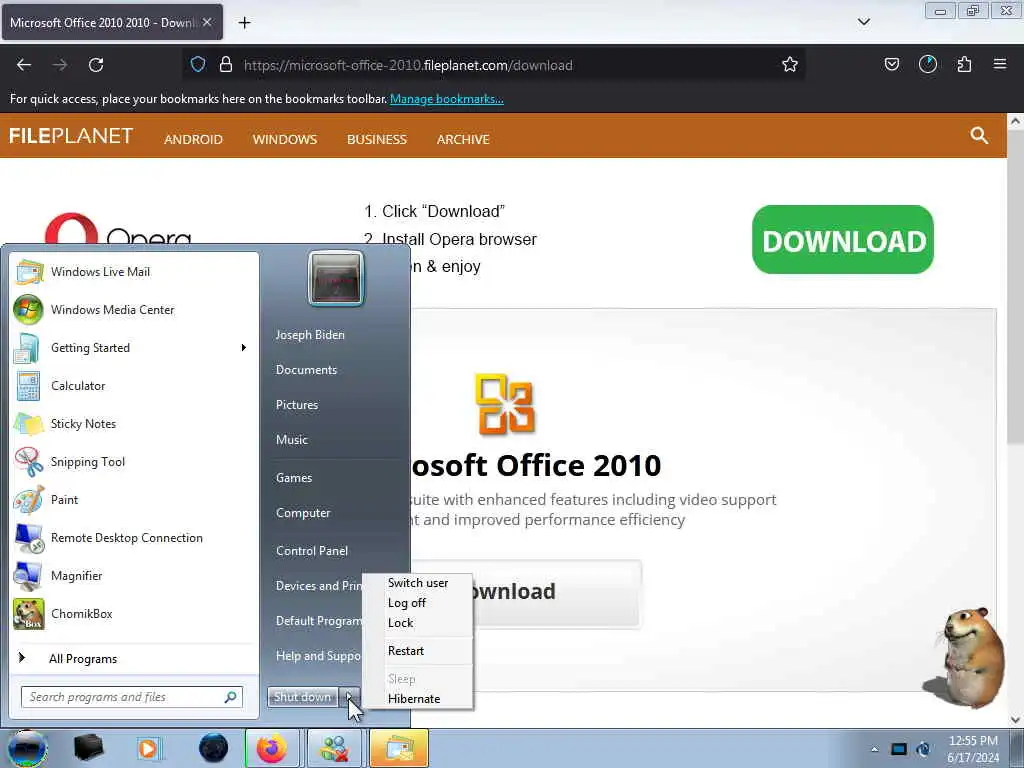Screen dimensions: 1024x768
Task: Expand the list all tabs arrow
Action: pyautogui.click(x=863, y=22)
